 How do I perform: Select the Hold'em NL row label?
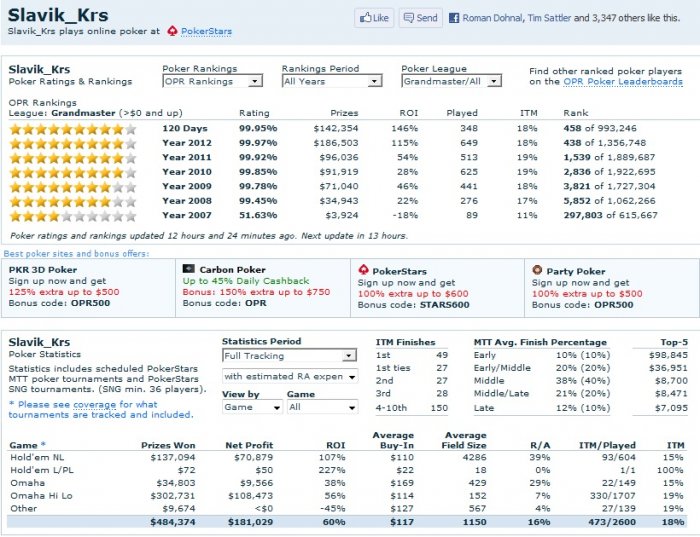coord(37,457)
